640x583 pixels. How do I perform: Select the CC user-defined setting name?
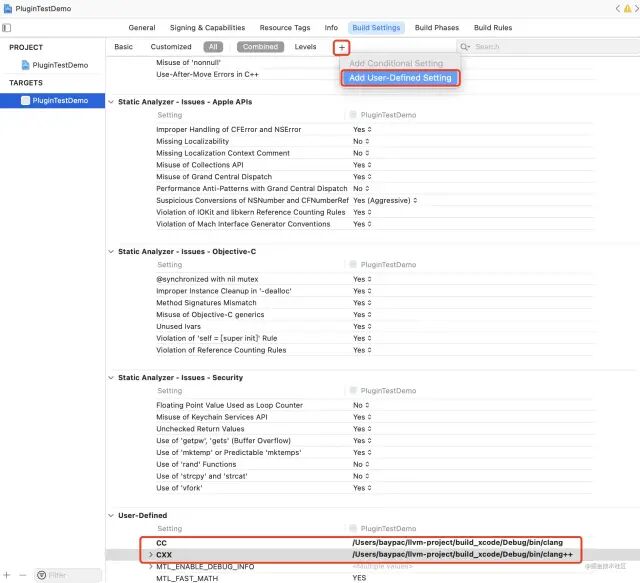(x=162, y=543)
